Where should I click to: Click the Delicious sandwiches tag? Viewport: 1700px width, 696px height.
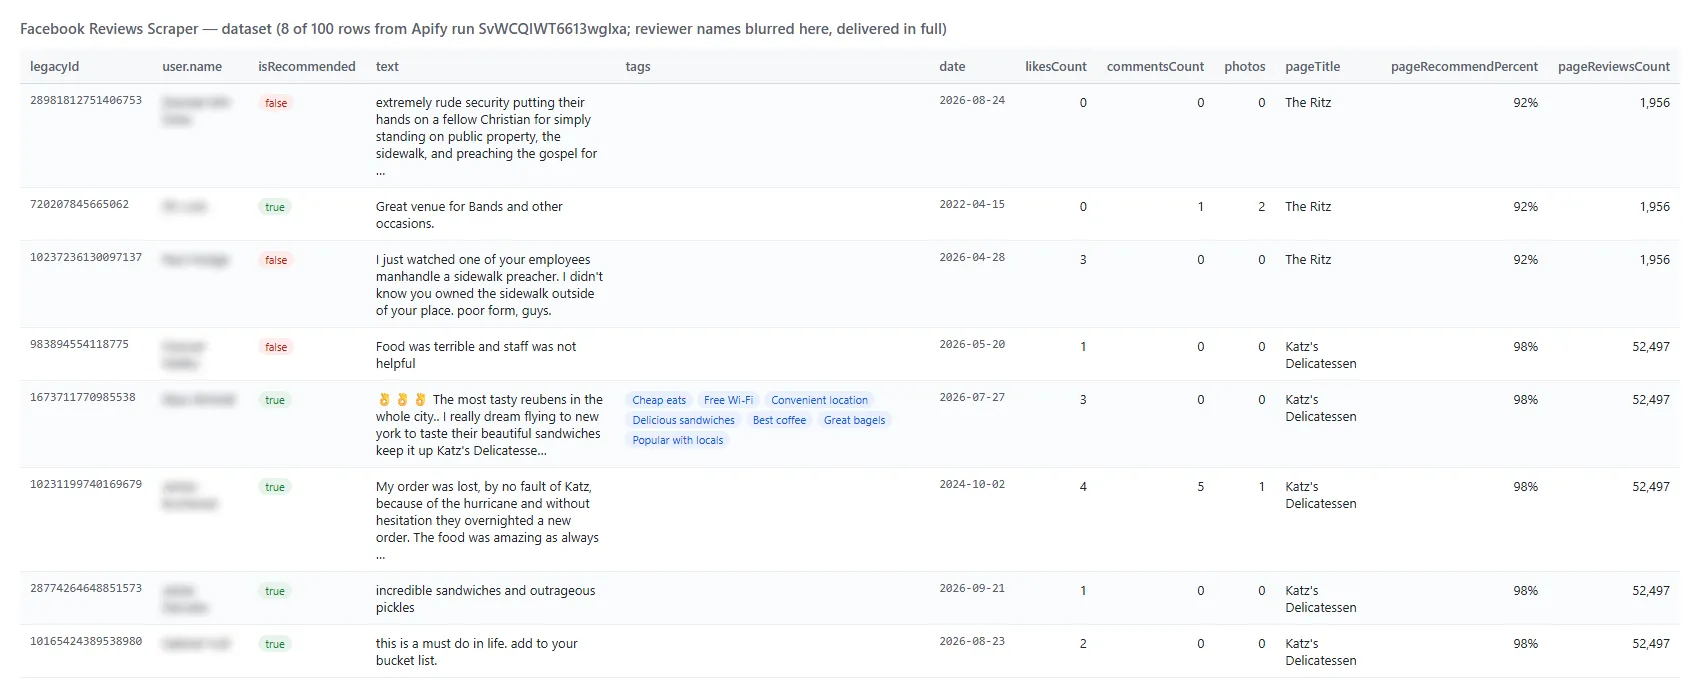coord(683,420)
